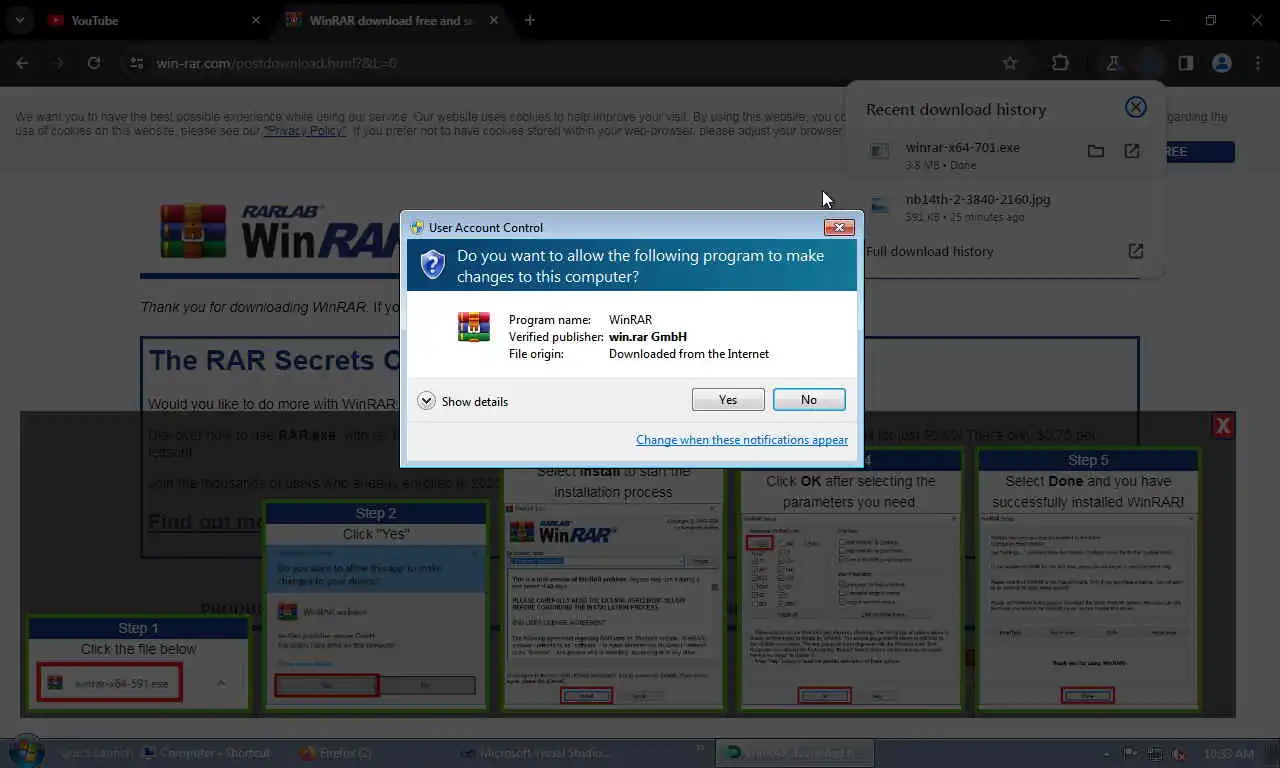Click nb14th-2-3840-2160.jpg thumbnail icon

880,205
